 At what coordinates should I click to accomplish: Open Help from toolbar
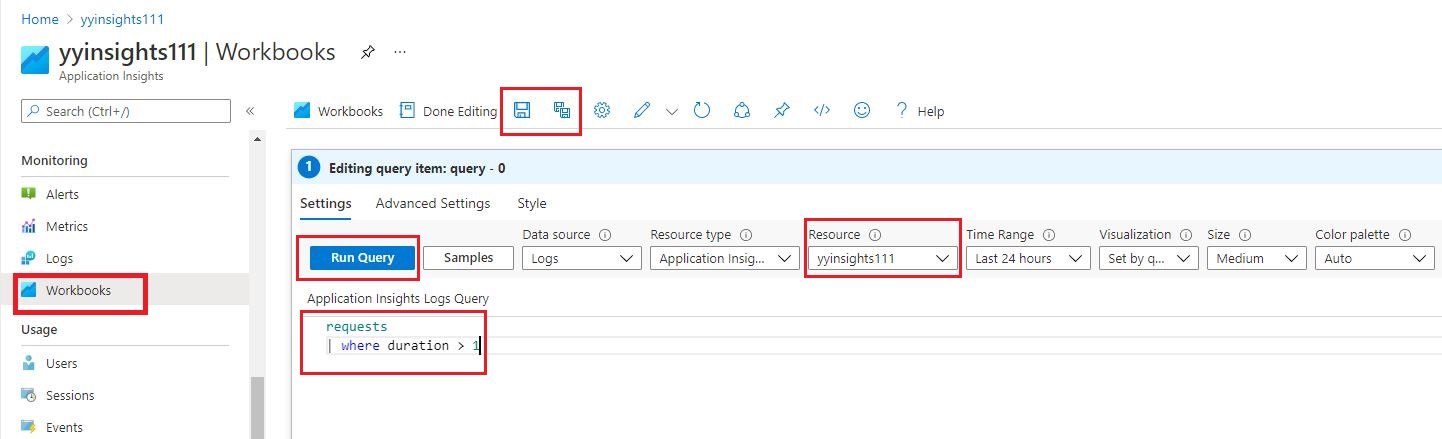(919, 111)
